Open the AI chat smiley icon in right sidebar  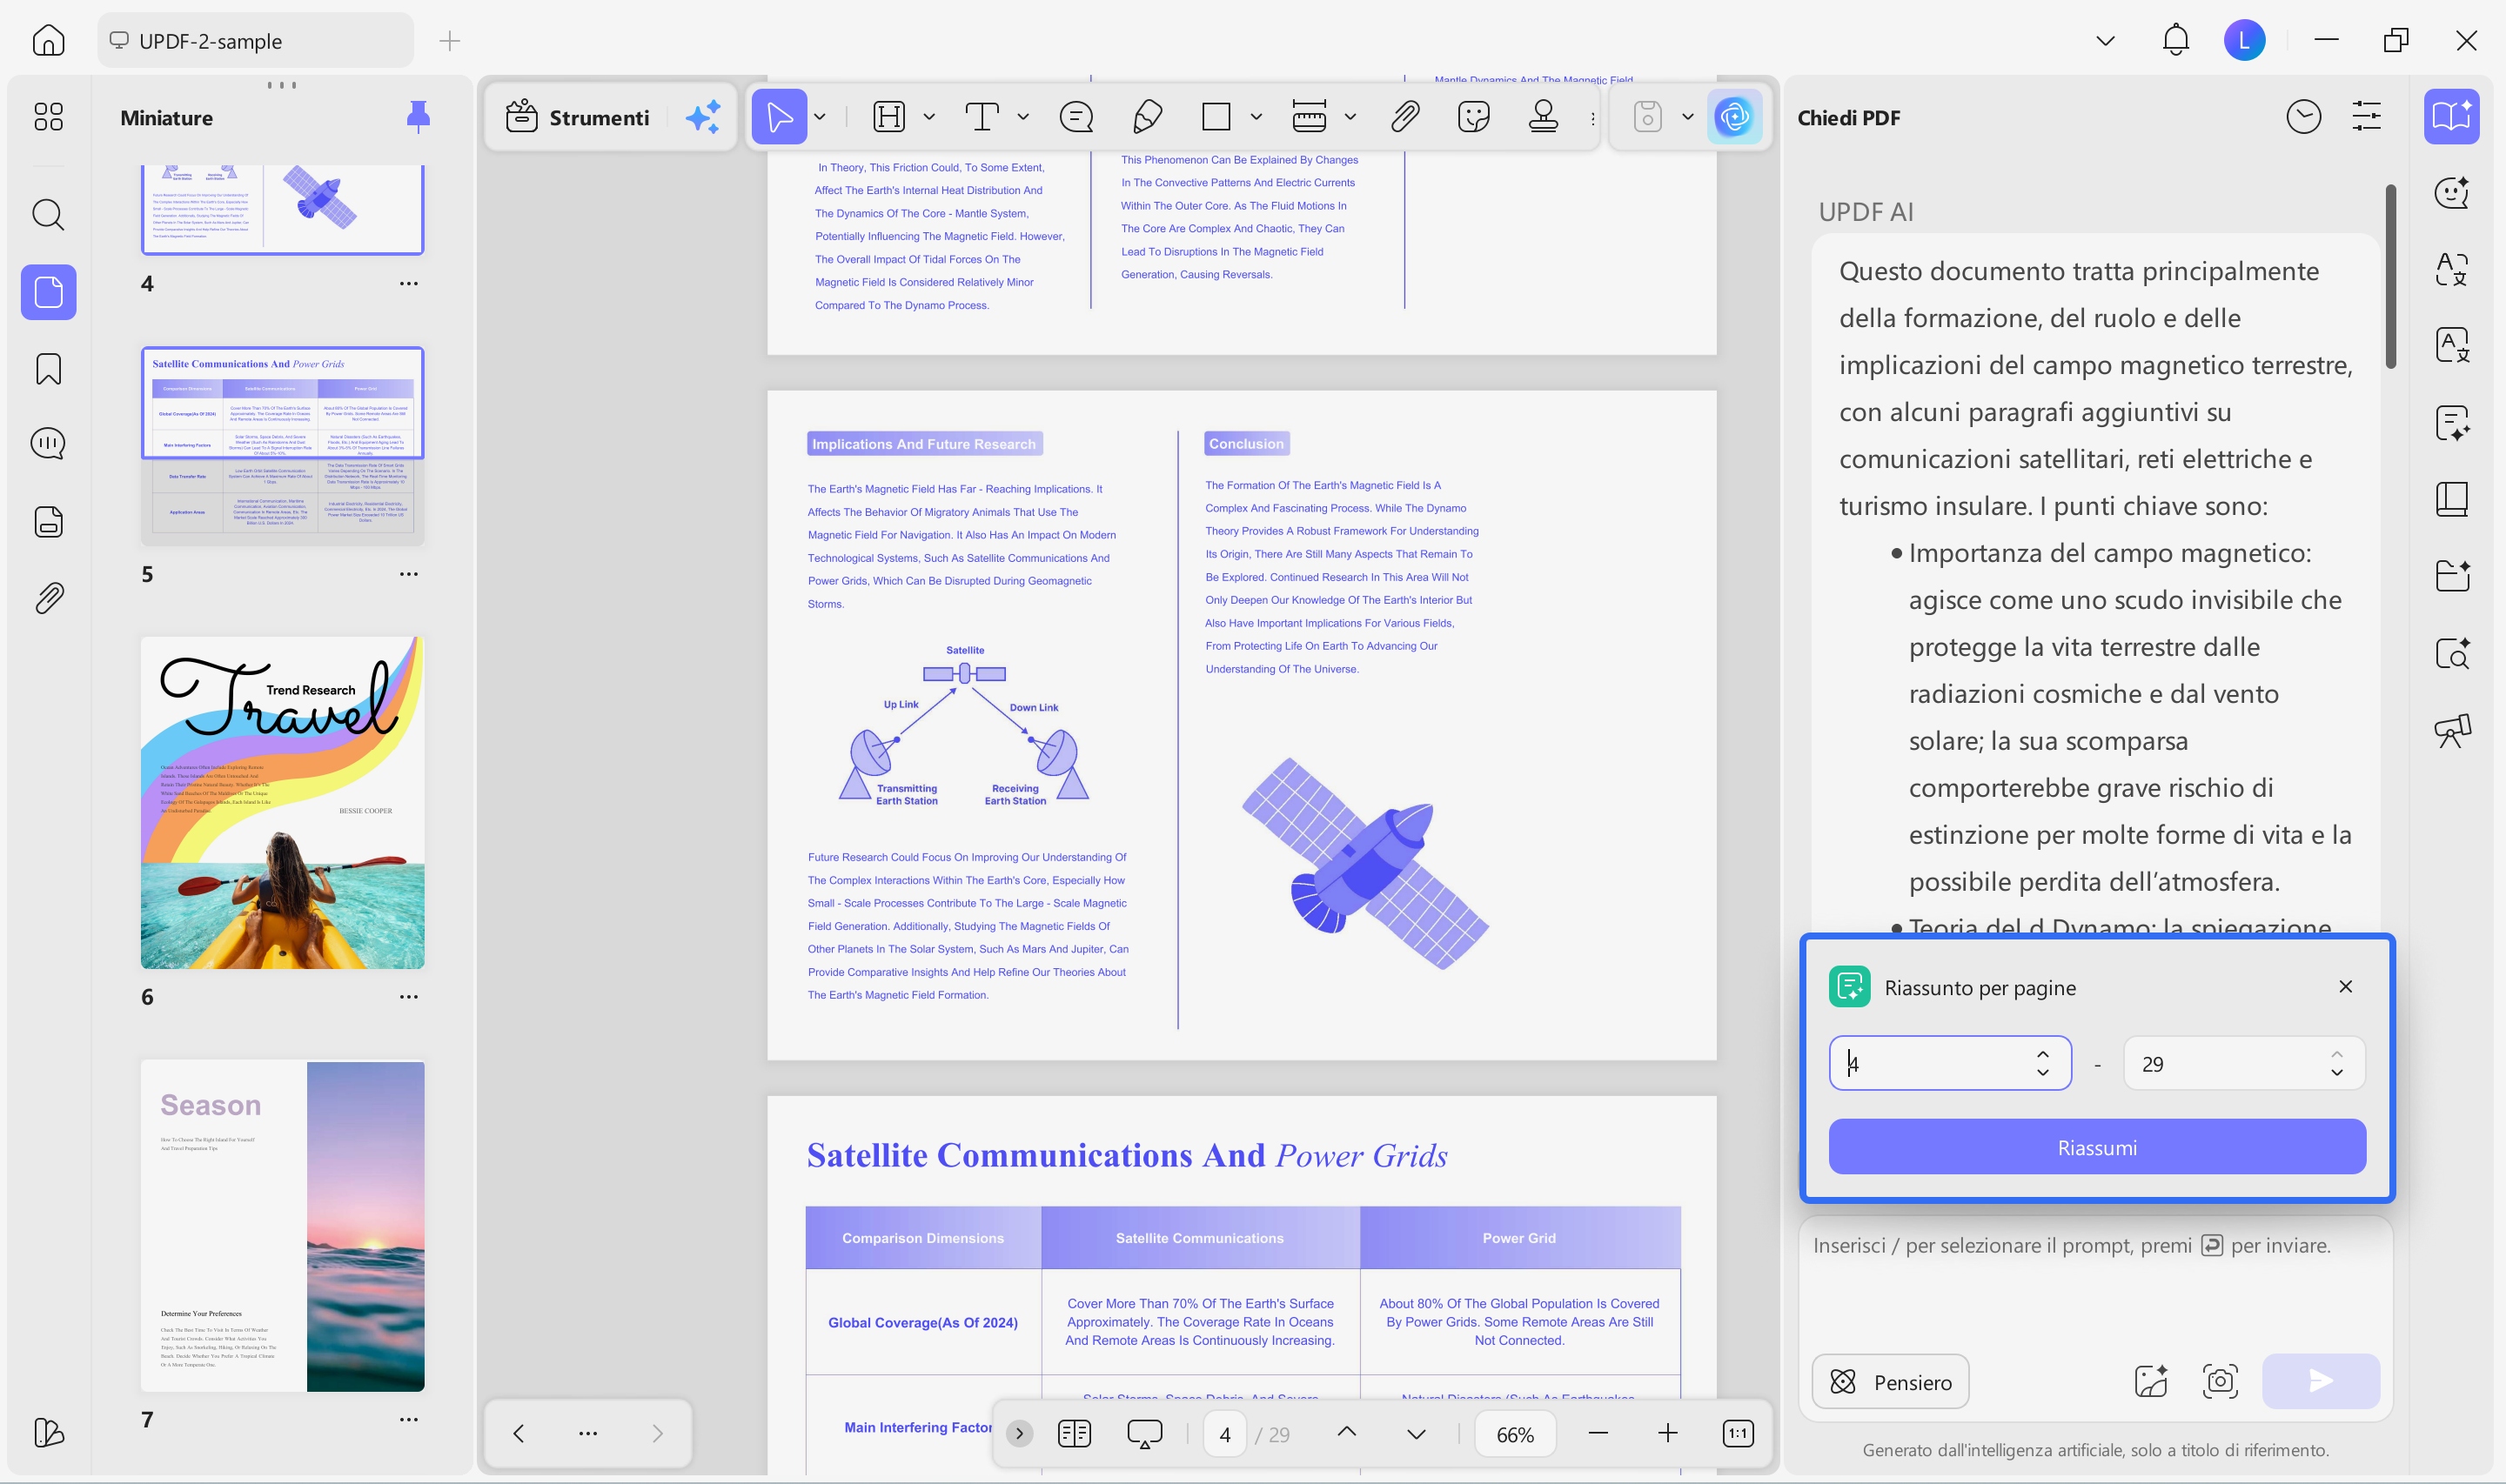(x=2451, y=191)
